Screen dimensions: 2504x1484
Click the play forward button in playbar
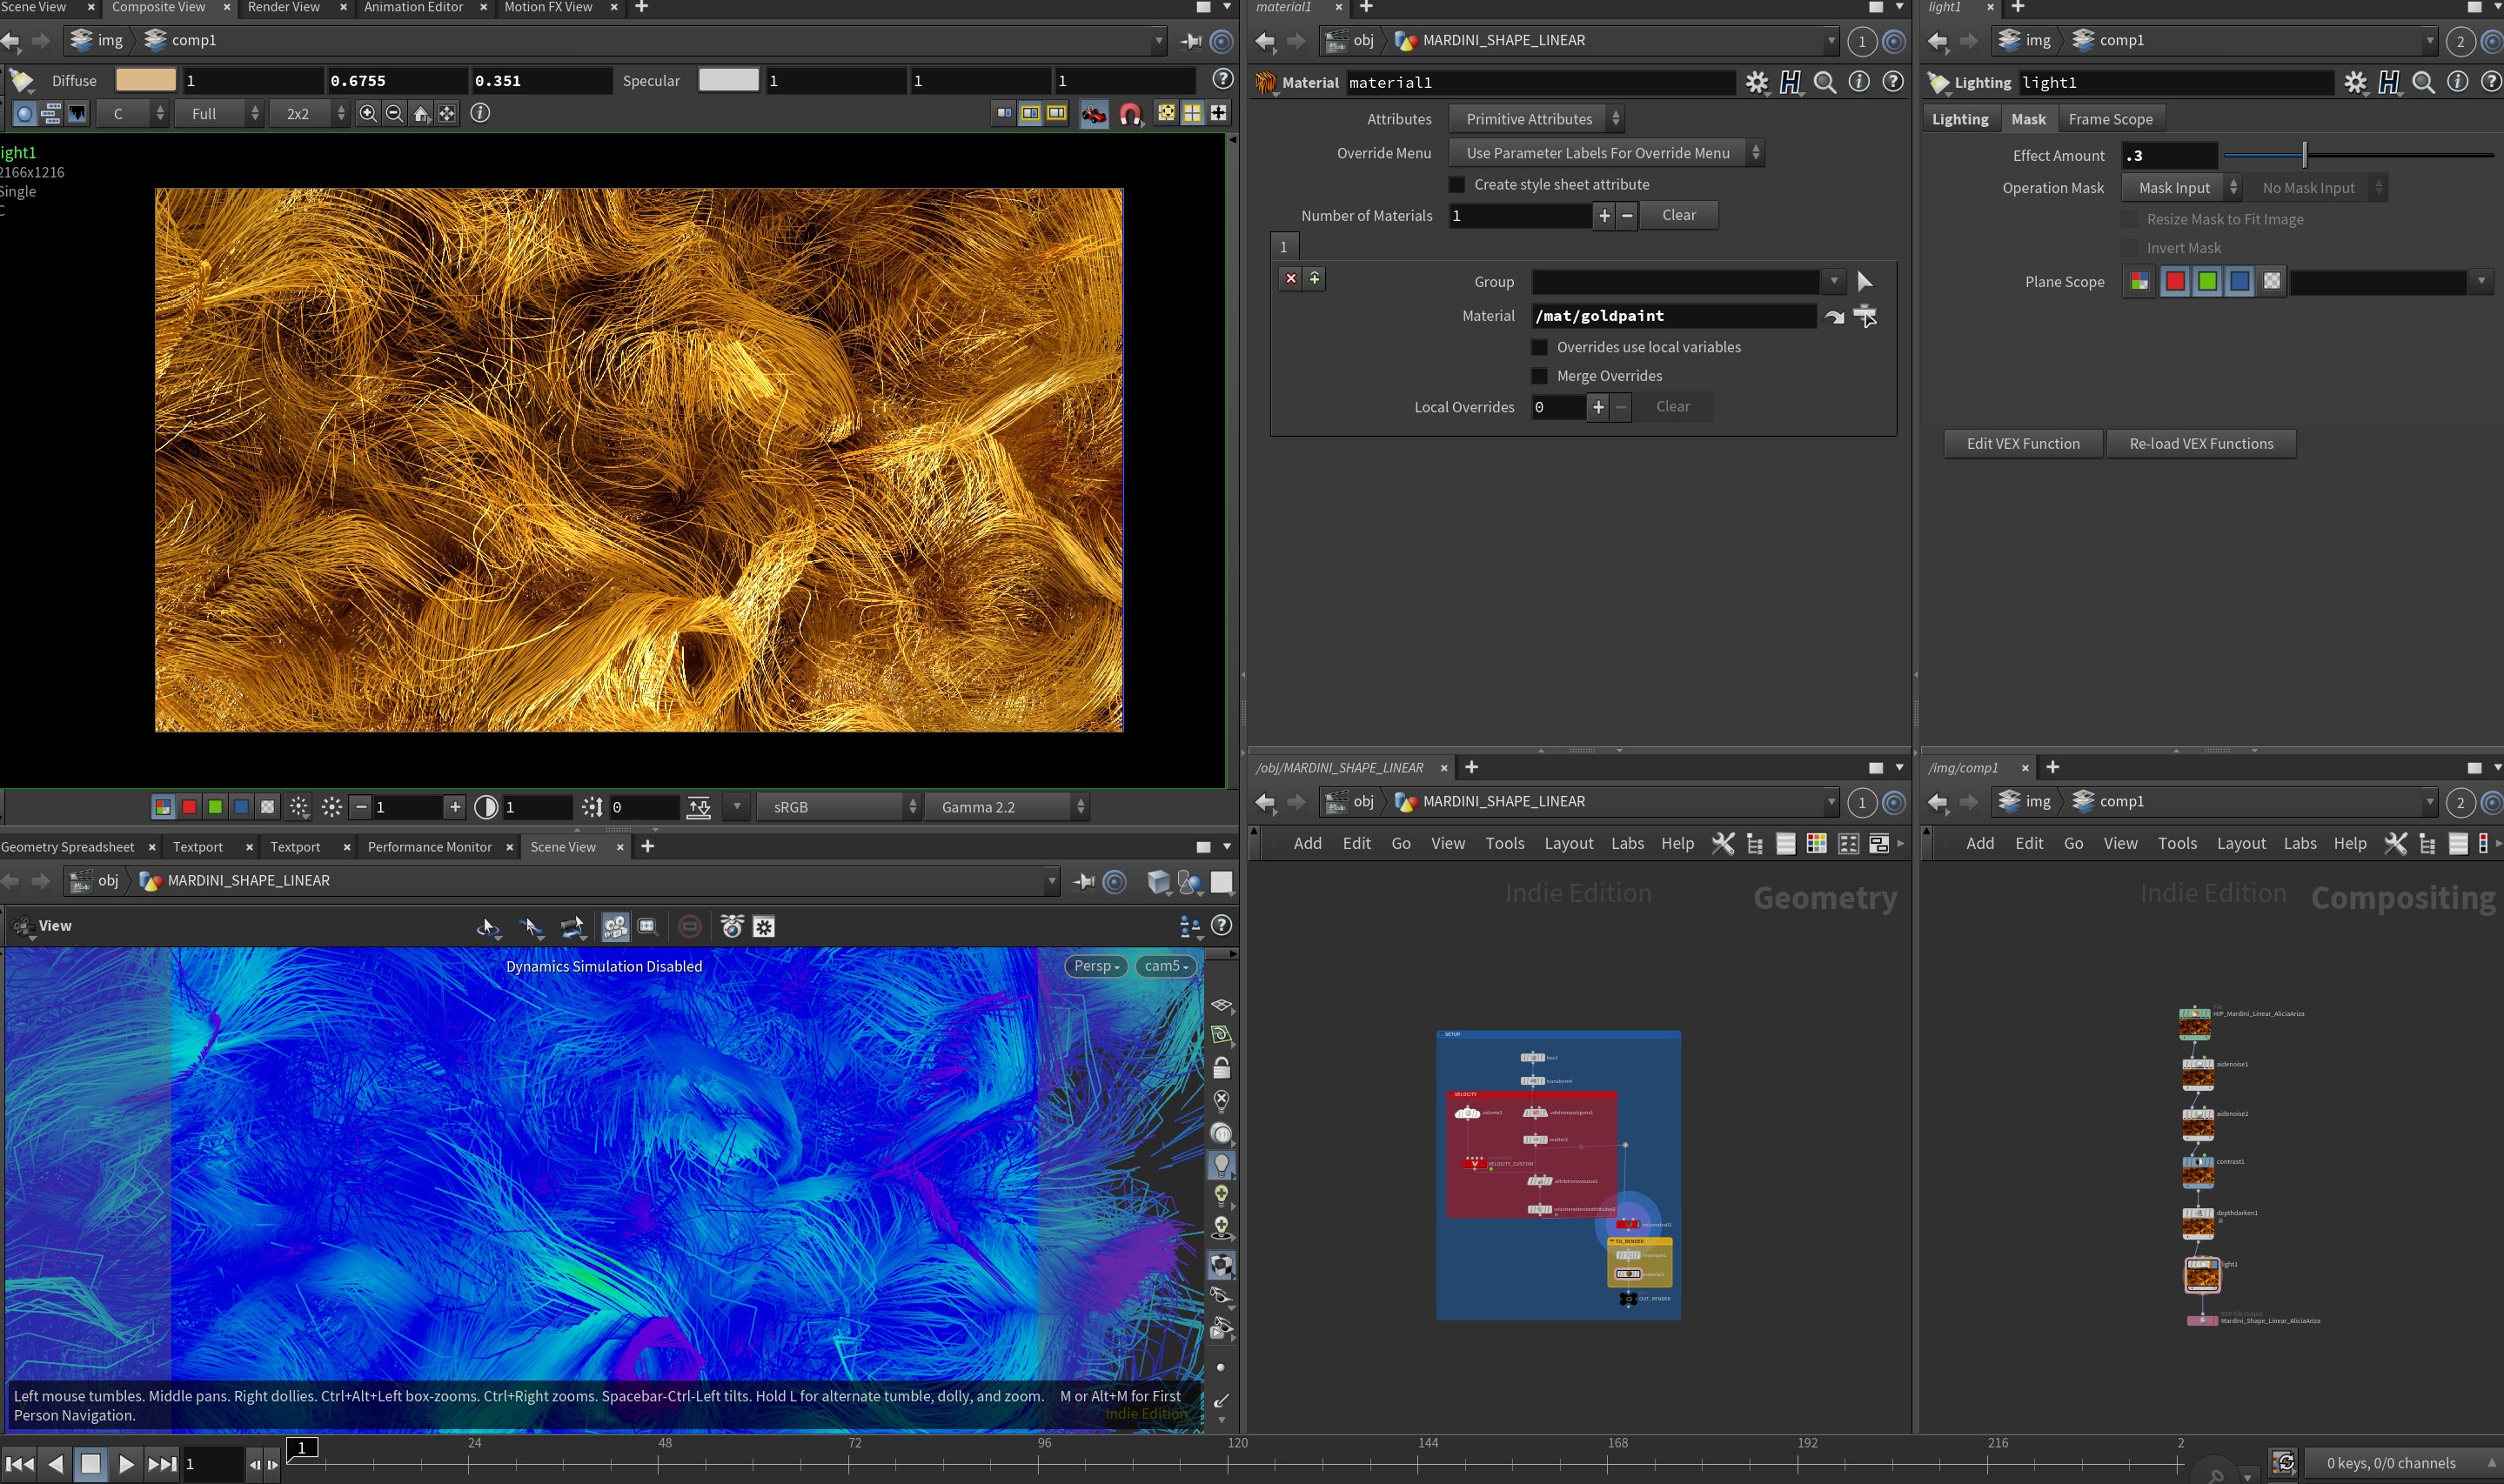126,1464
